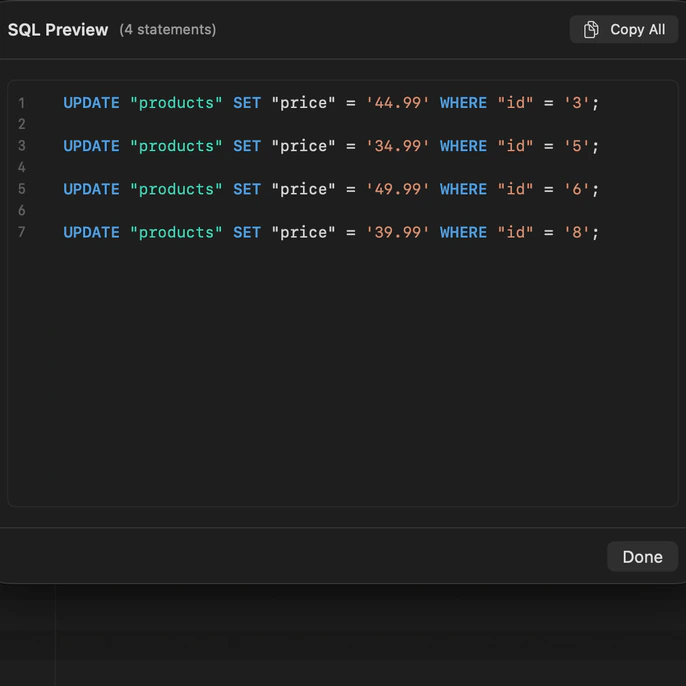Viewport: 686px width, 686px height.
Task: Click SET keyword on line 5
Action: click(x=247, y=189)
